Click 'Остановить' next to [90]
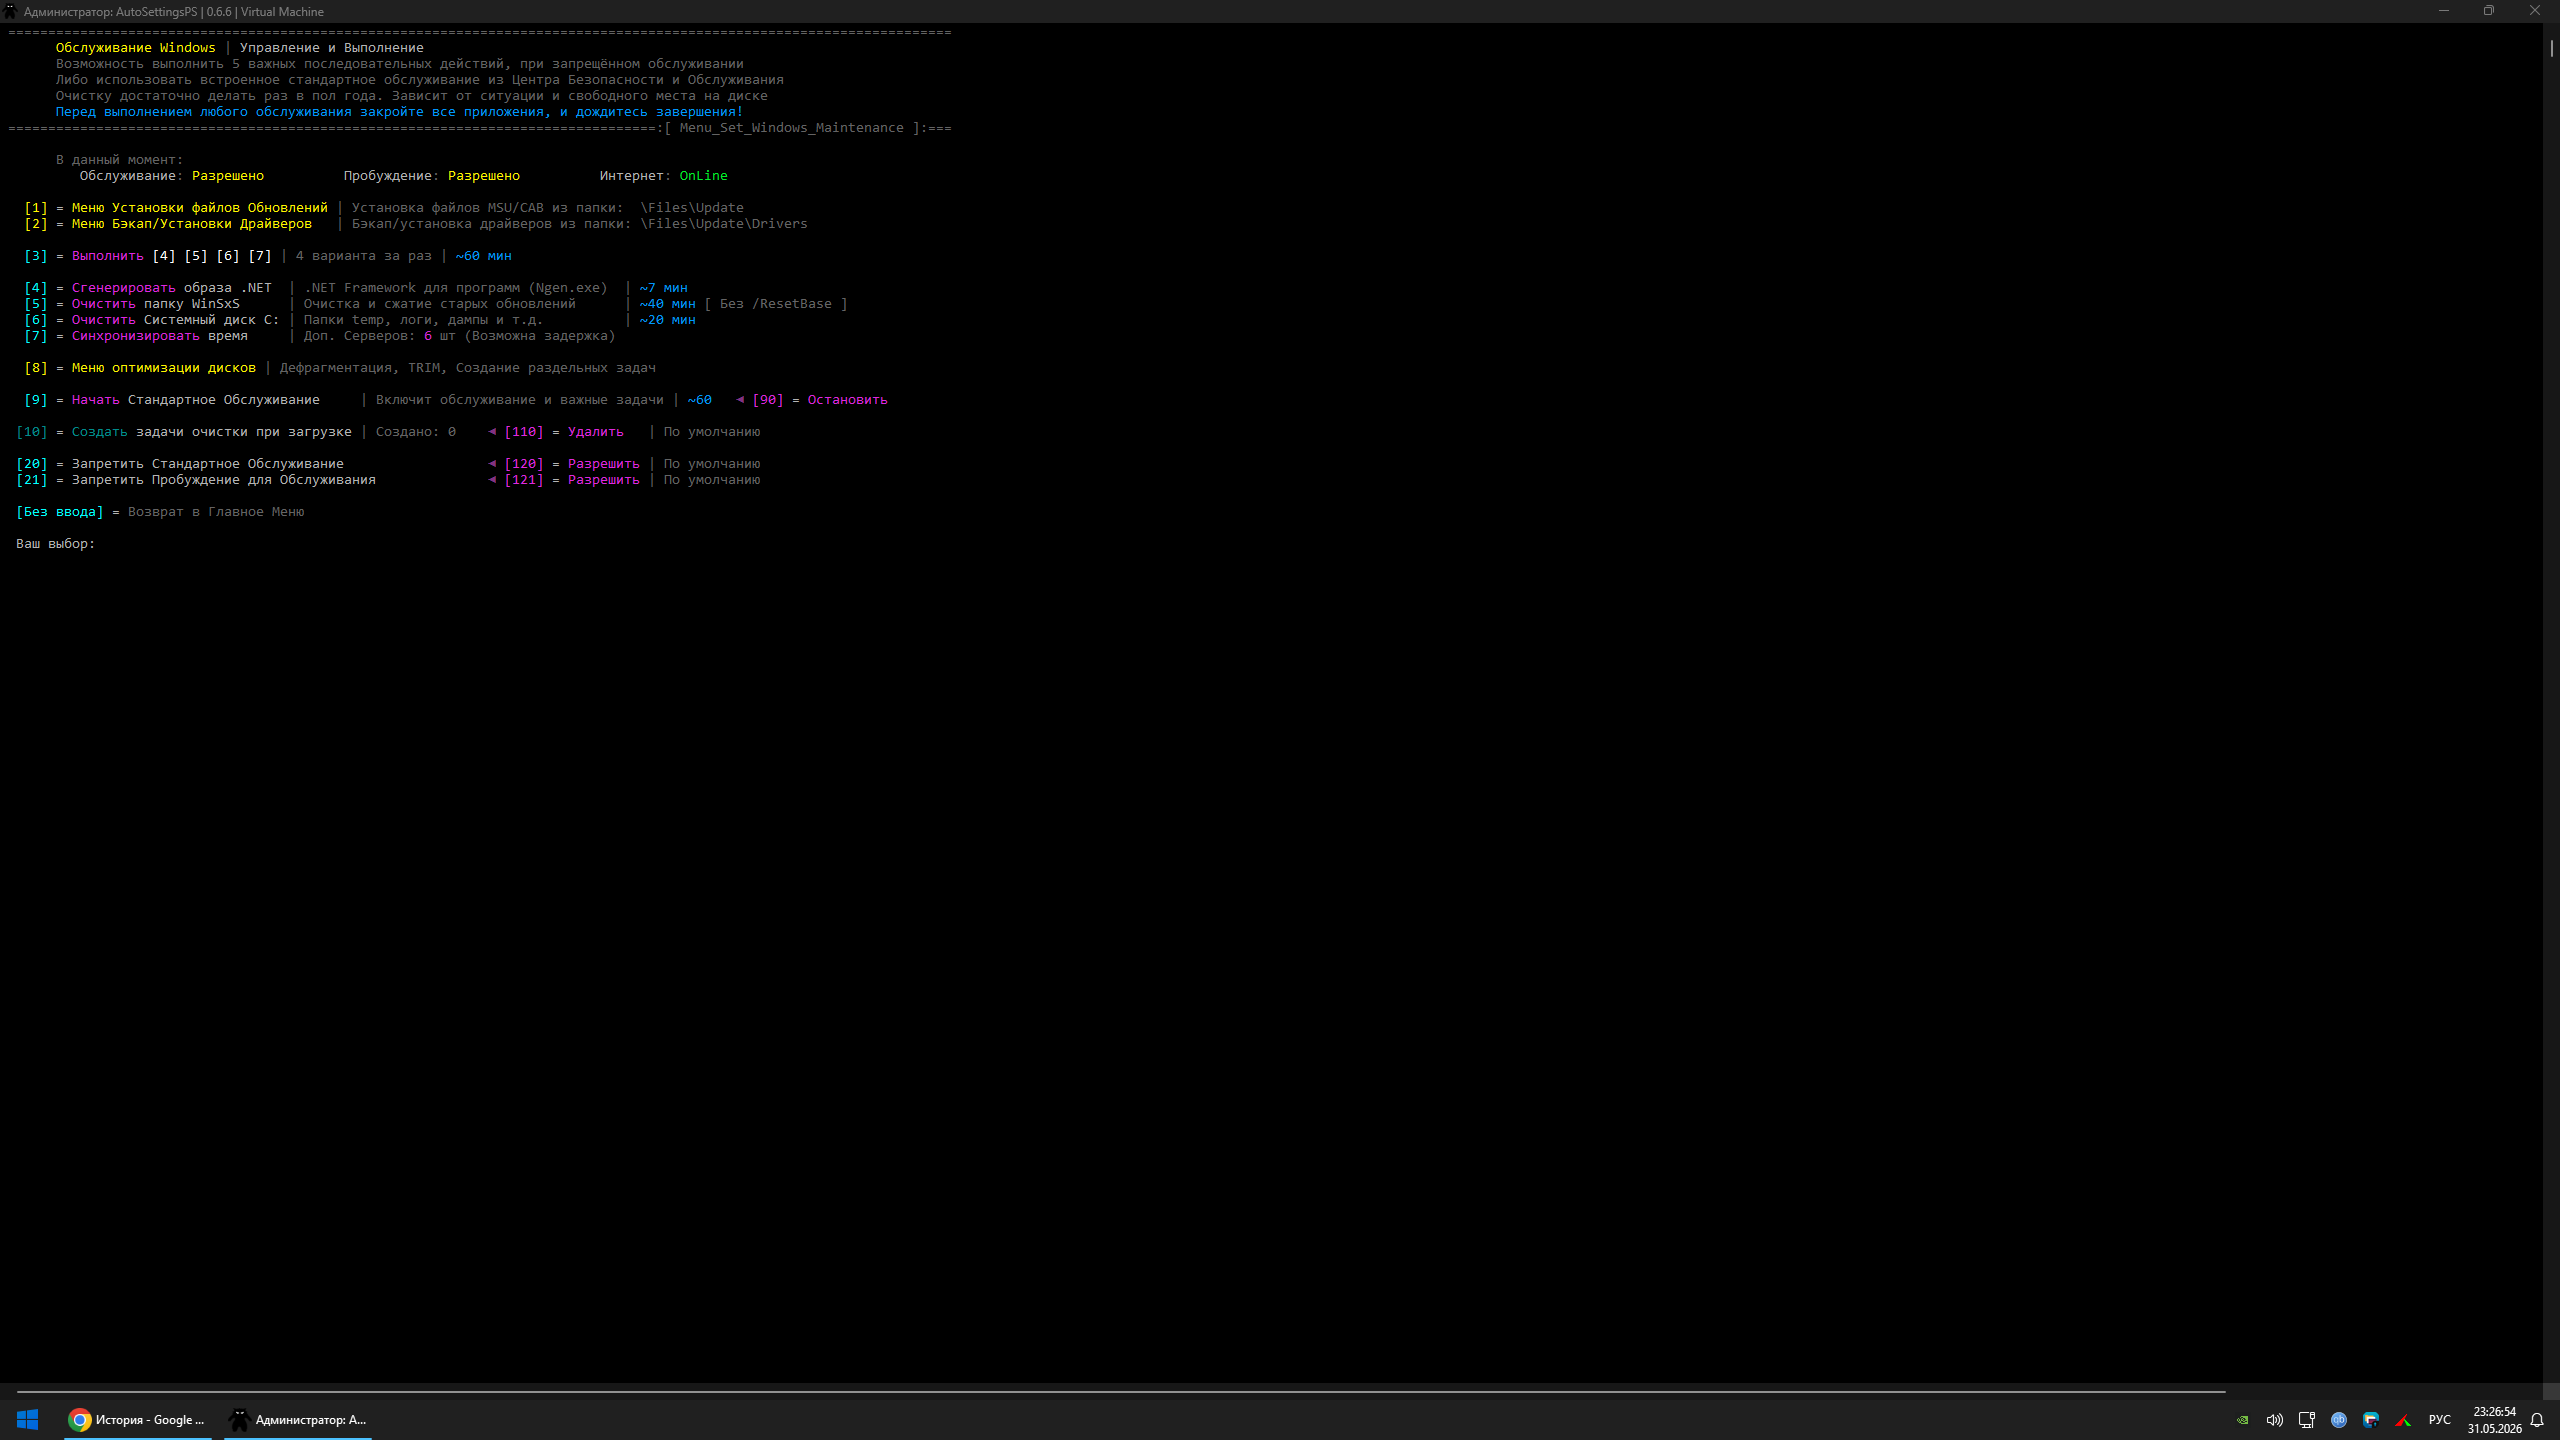 [x=848, y=400]
